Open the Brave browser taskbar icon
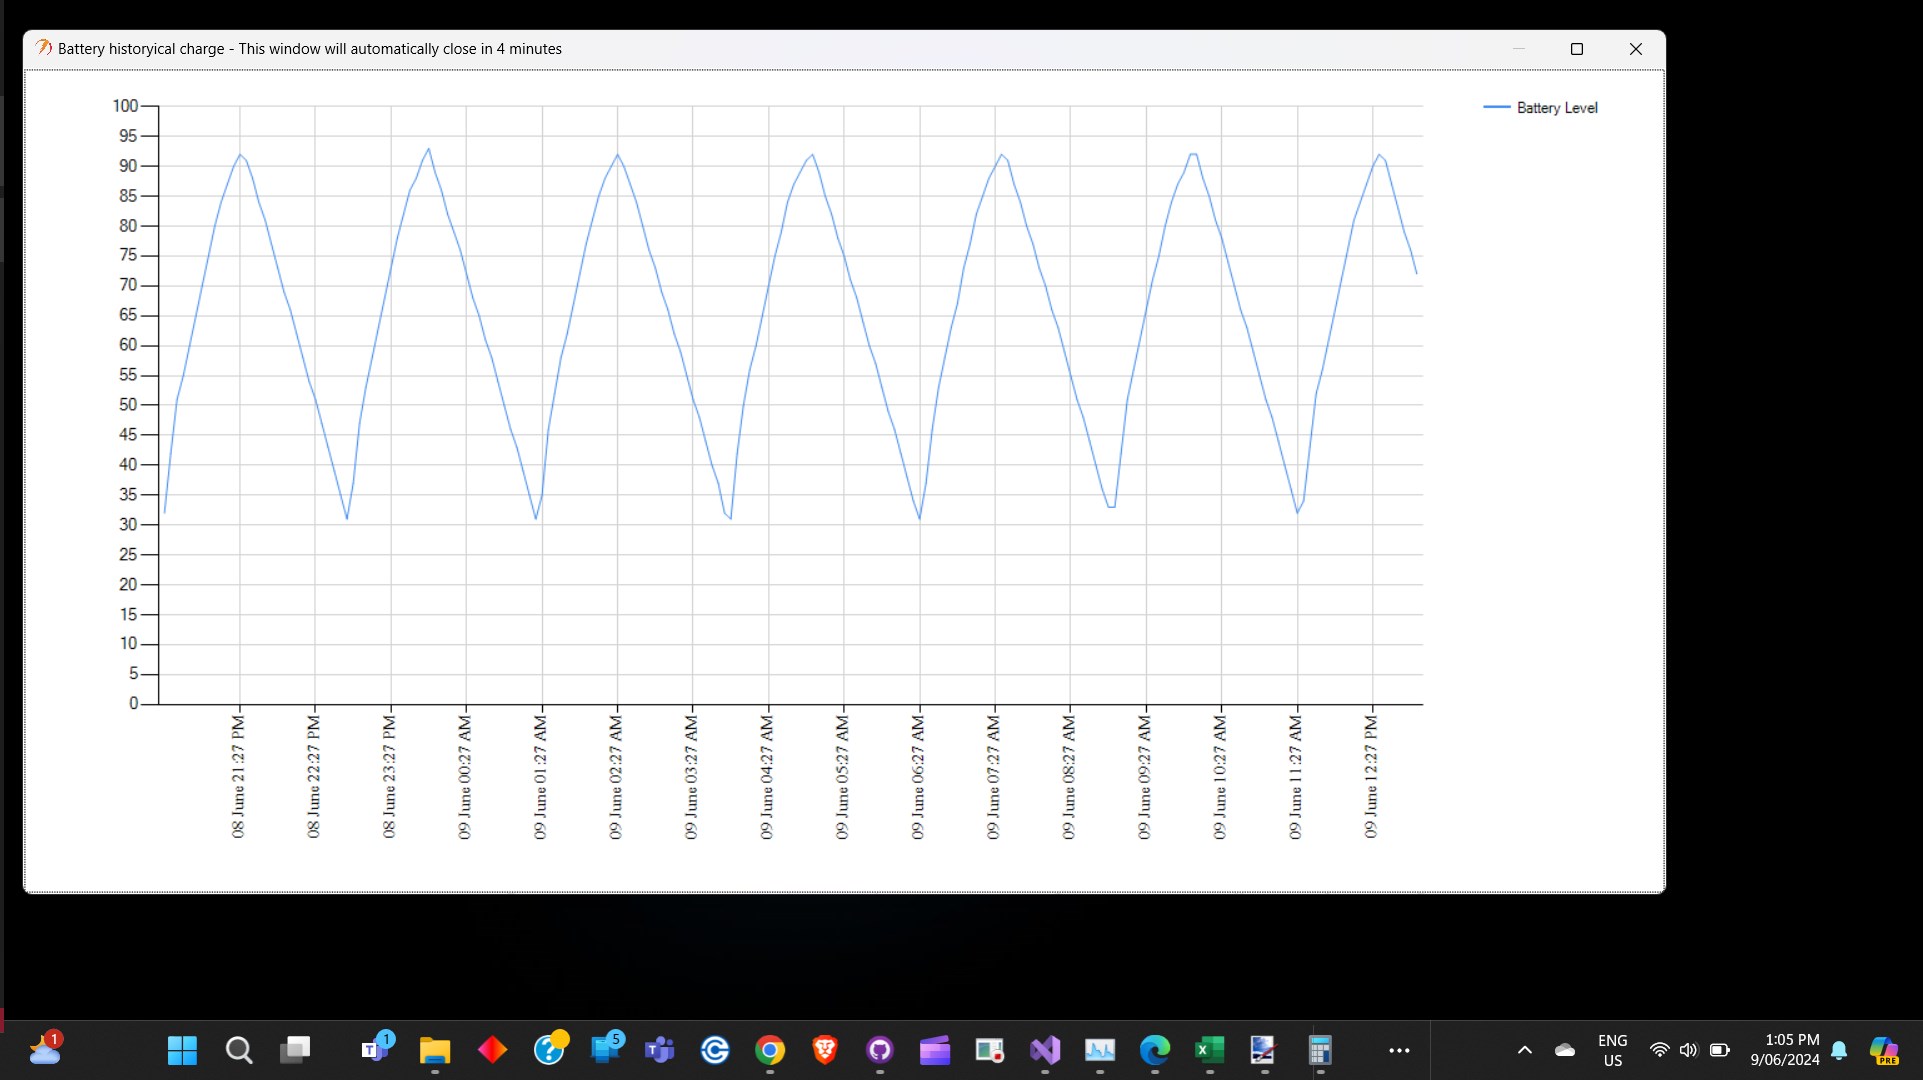 click(824, 1050)
